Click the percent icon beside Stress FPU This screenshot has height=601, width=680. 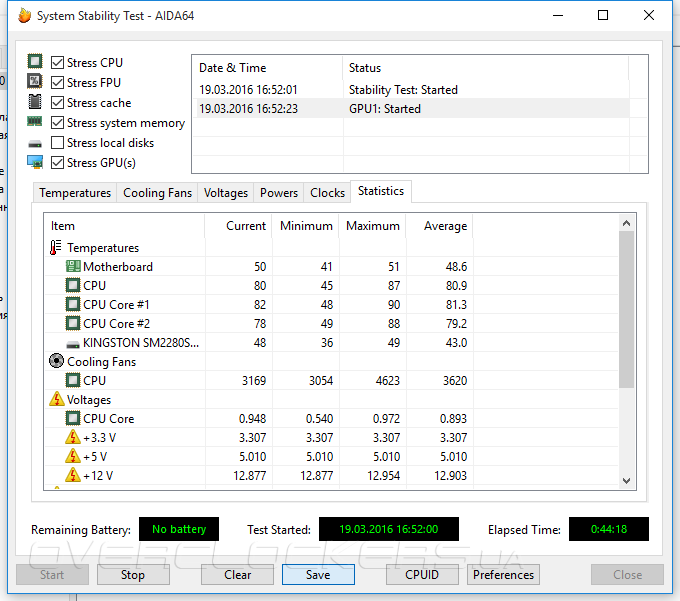(x=35, y=81)
